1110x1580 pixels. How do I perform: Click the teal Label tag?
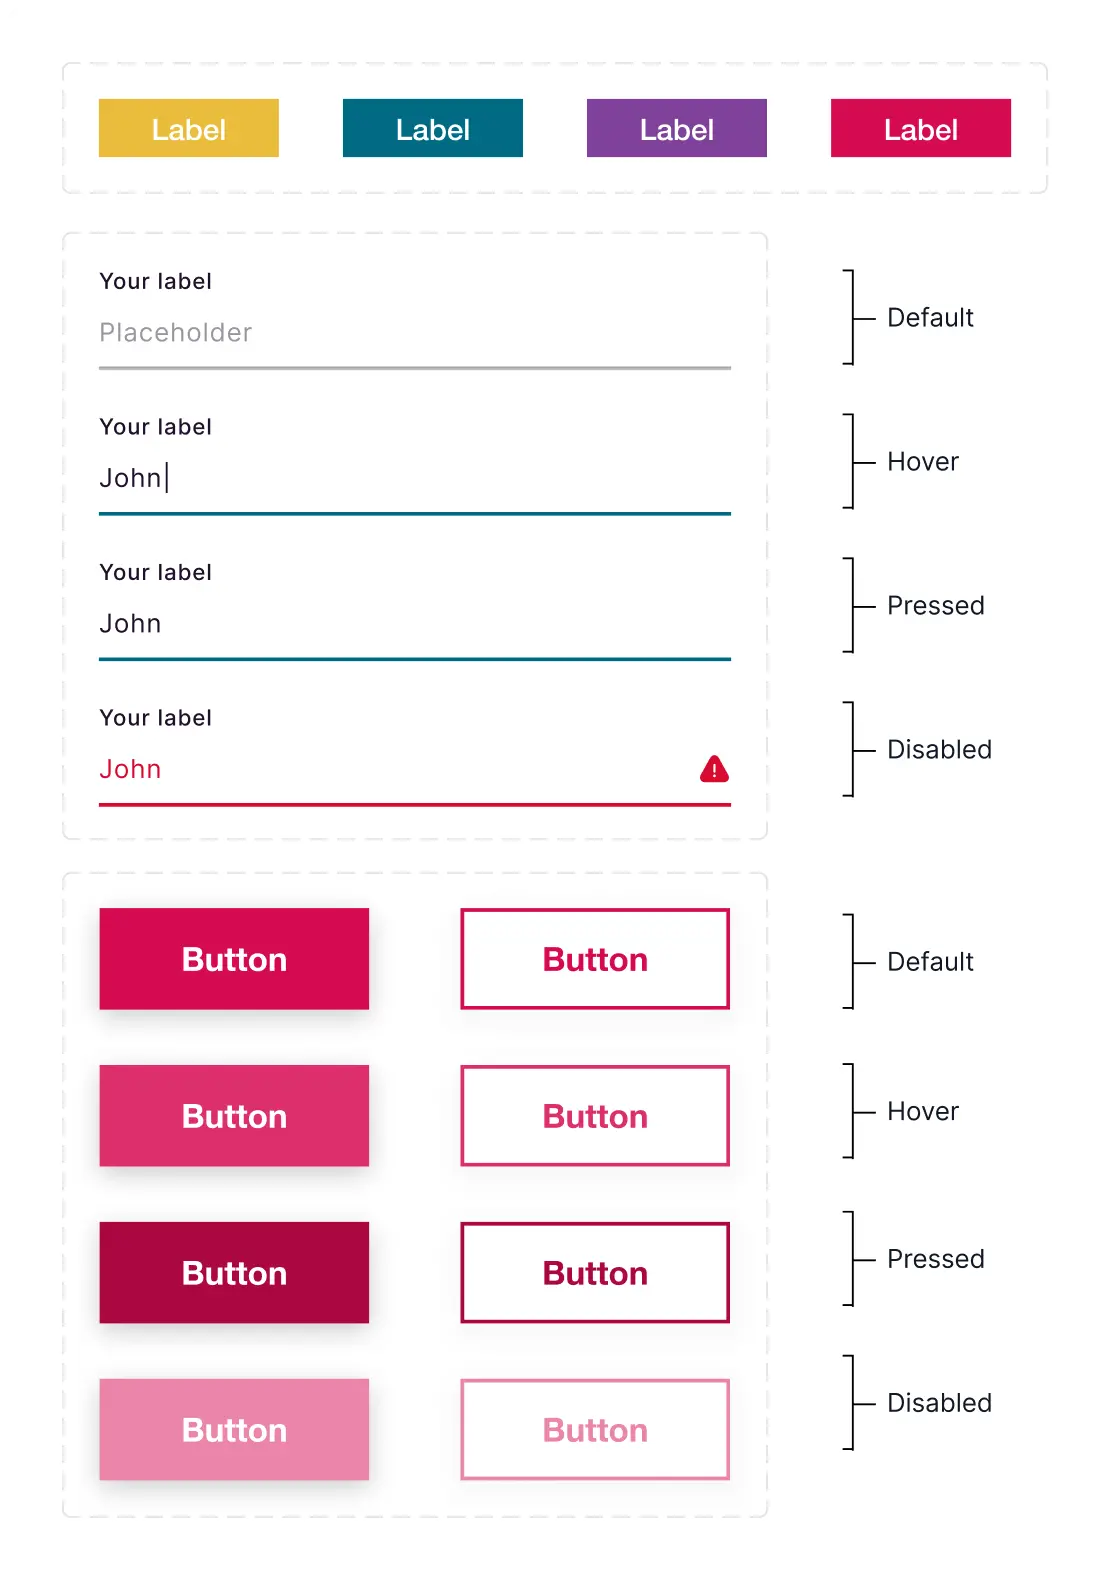point(432,128)
